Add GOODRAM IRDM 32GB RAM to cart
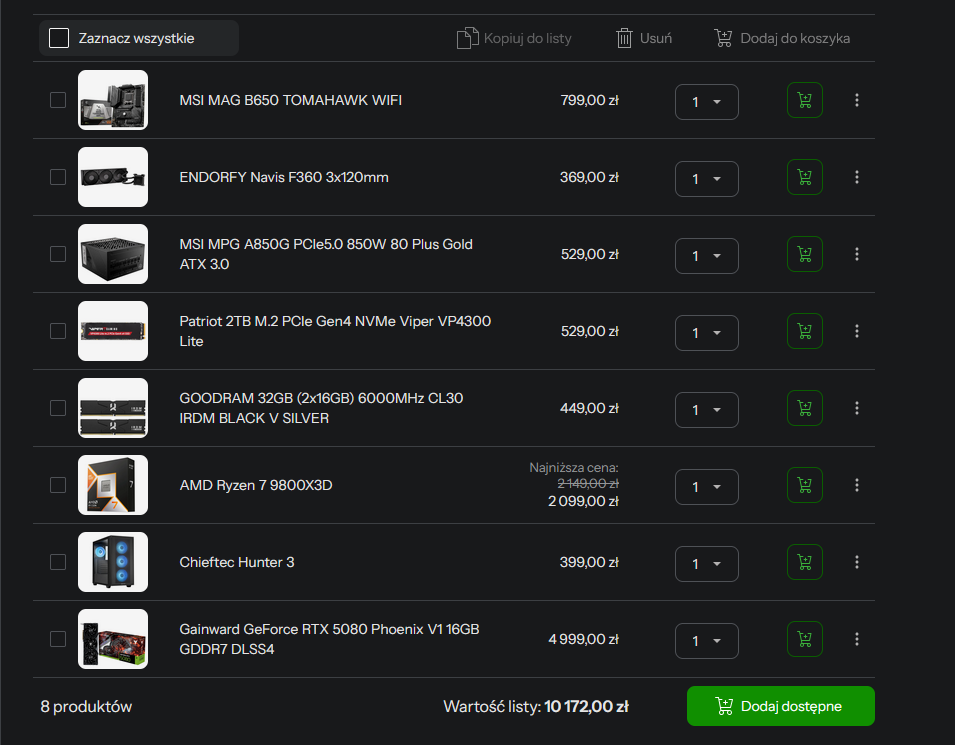The image size is (955, 745). (x=805, y=408)
